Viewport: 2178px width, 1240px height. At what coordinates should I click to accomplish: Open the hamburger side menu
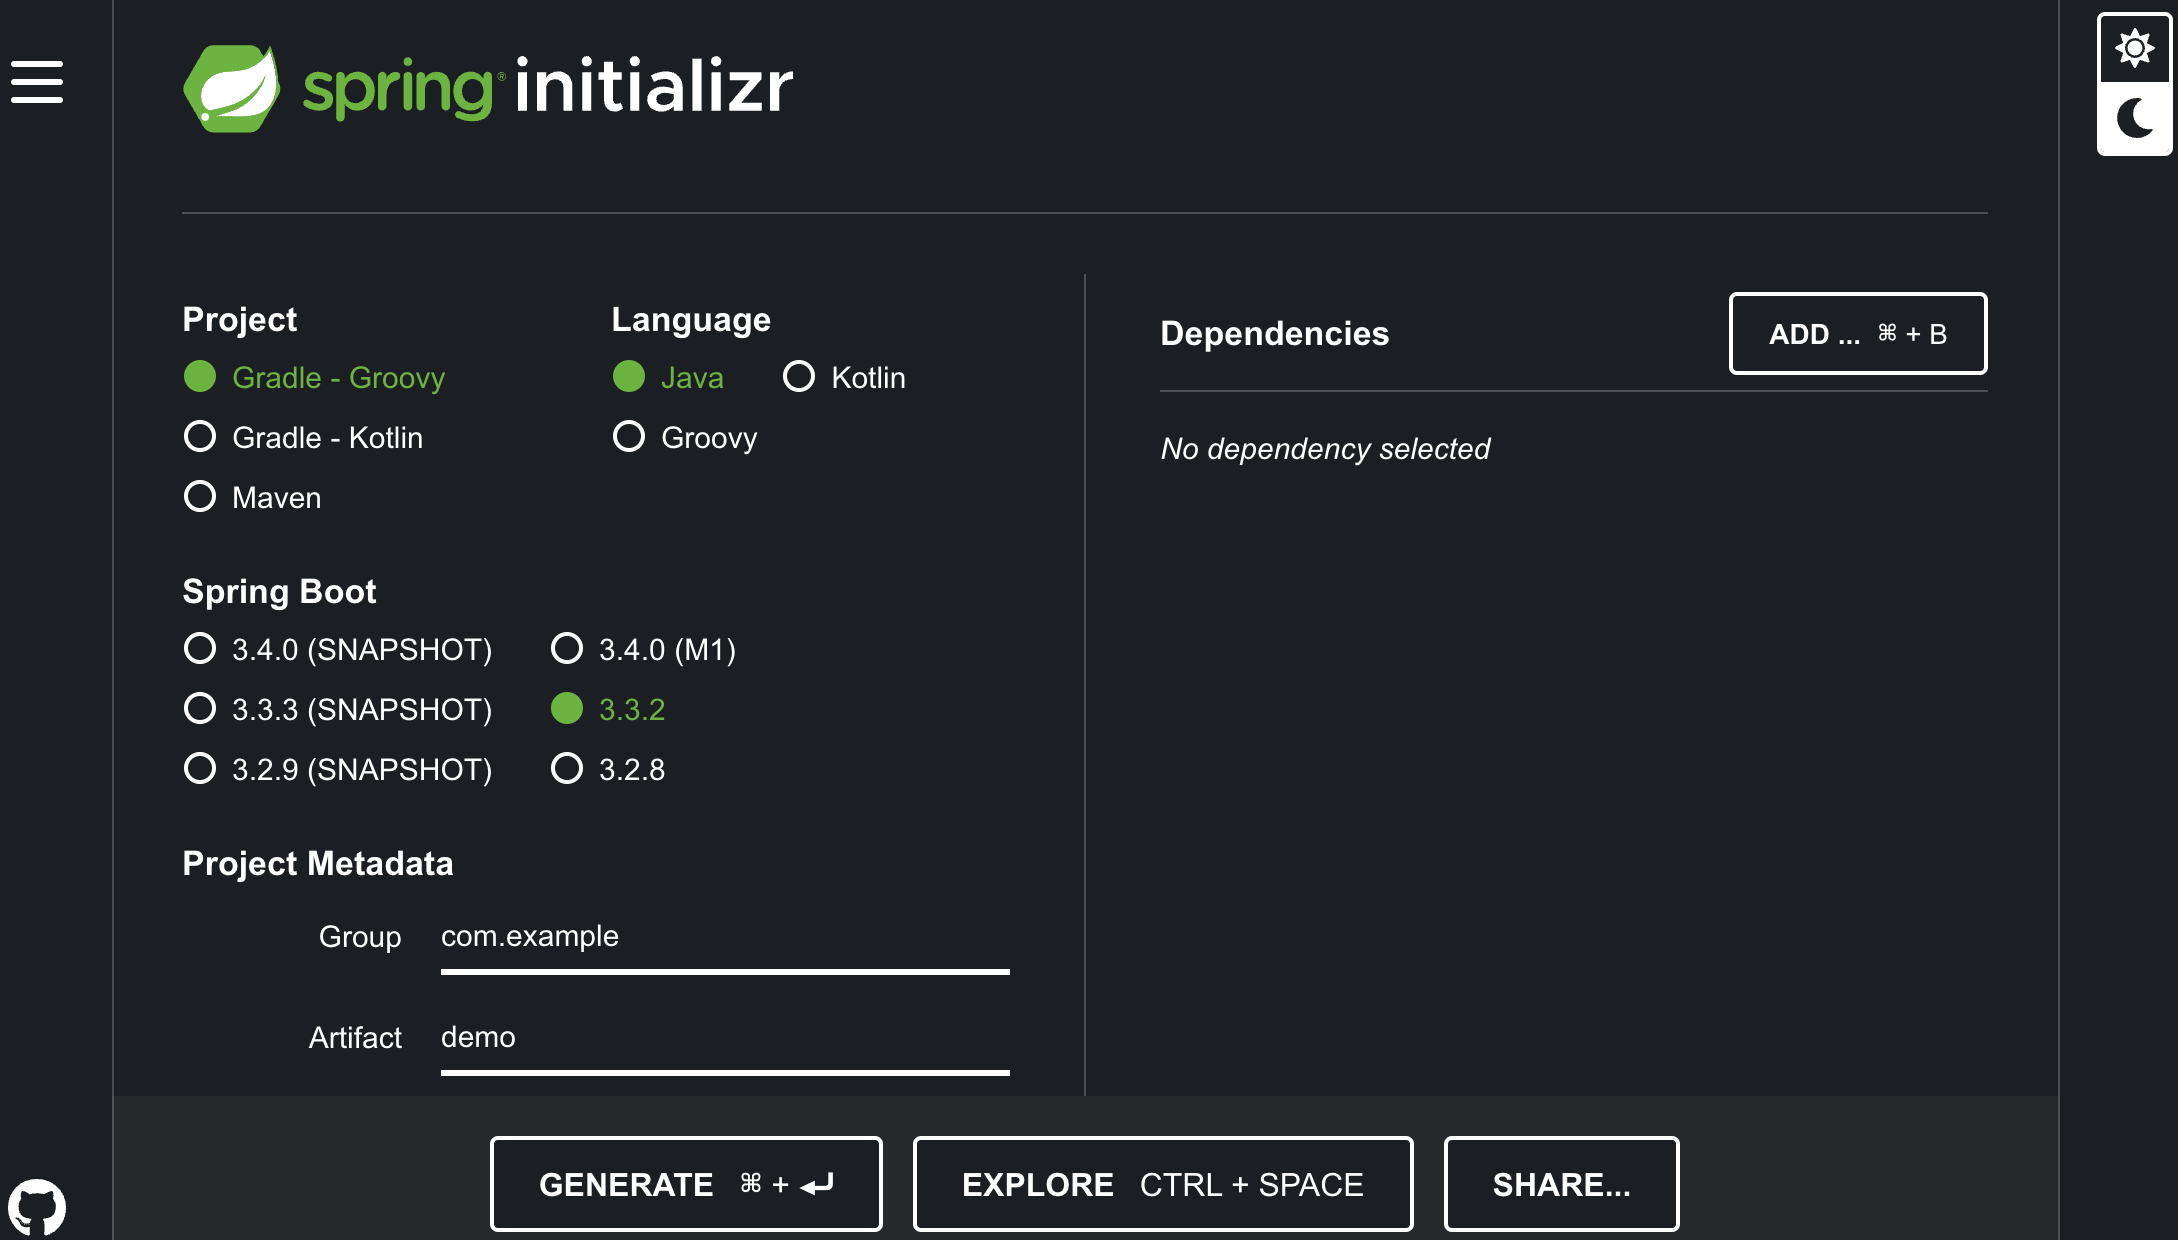tap(37, 82)
